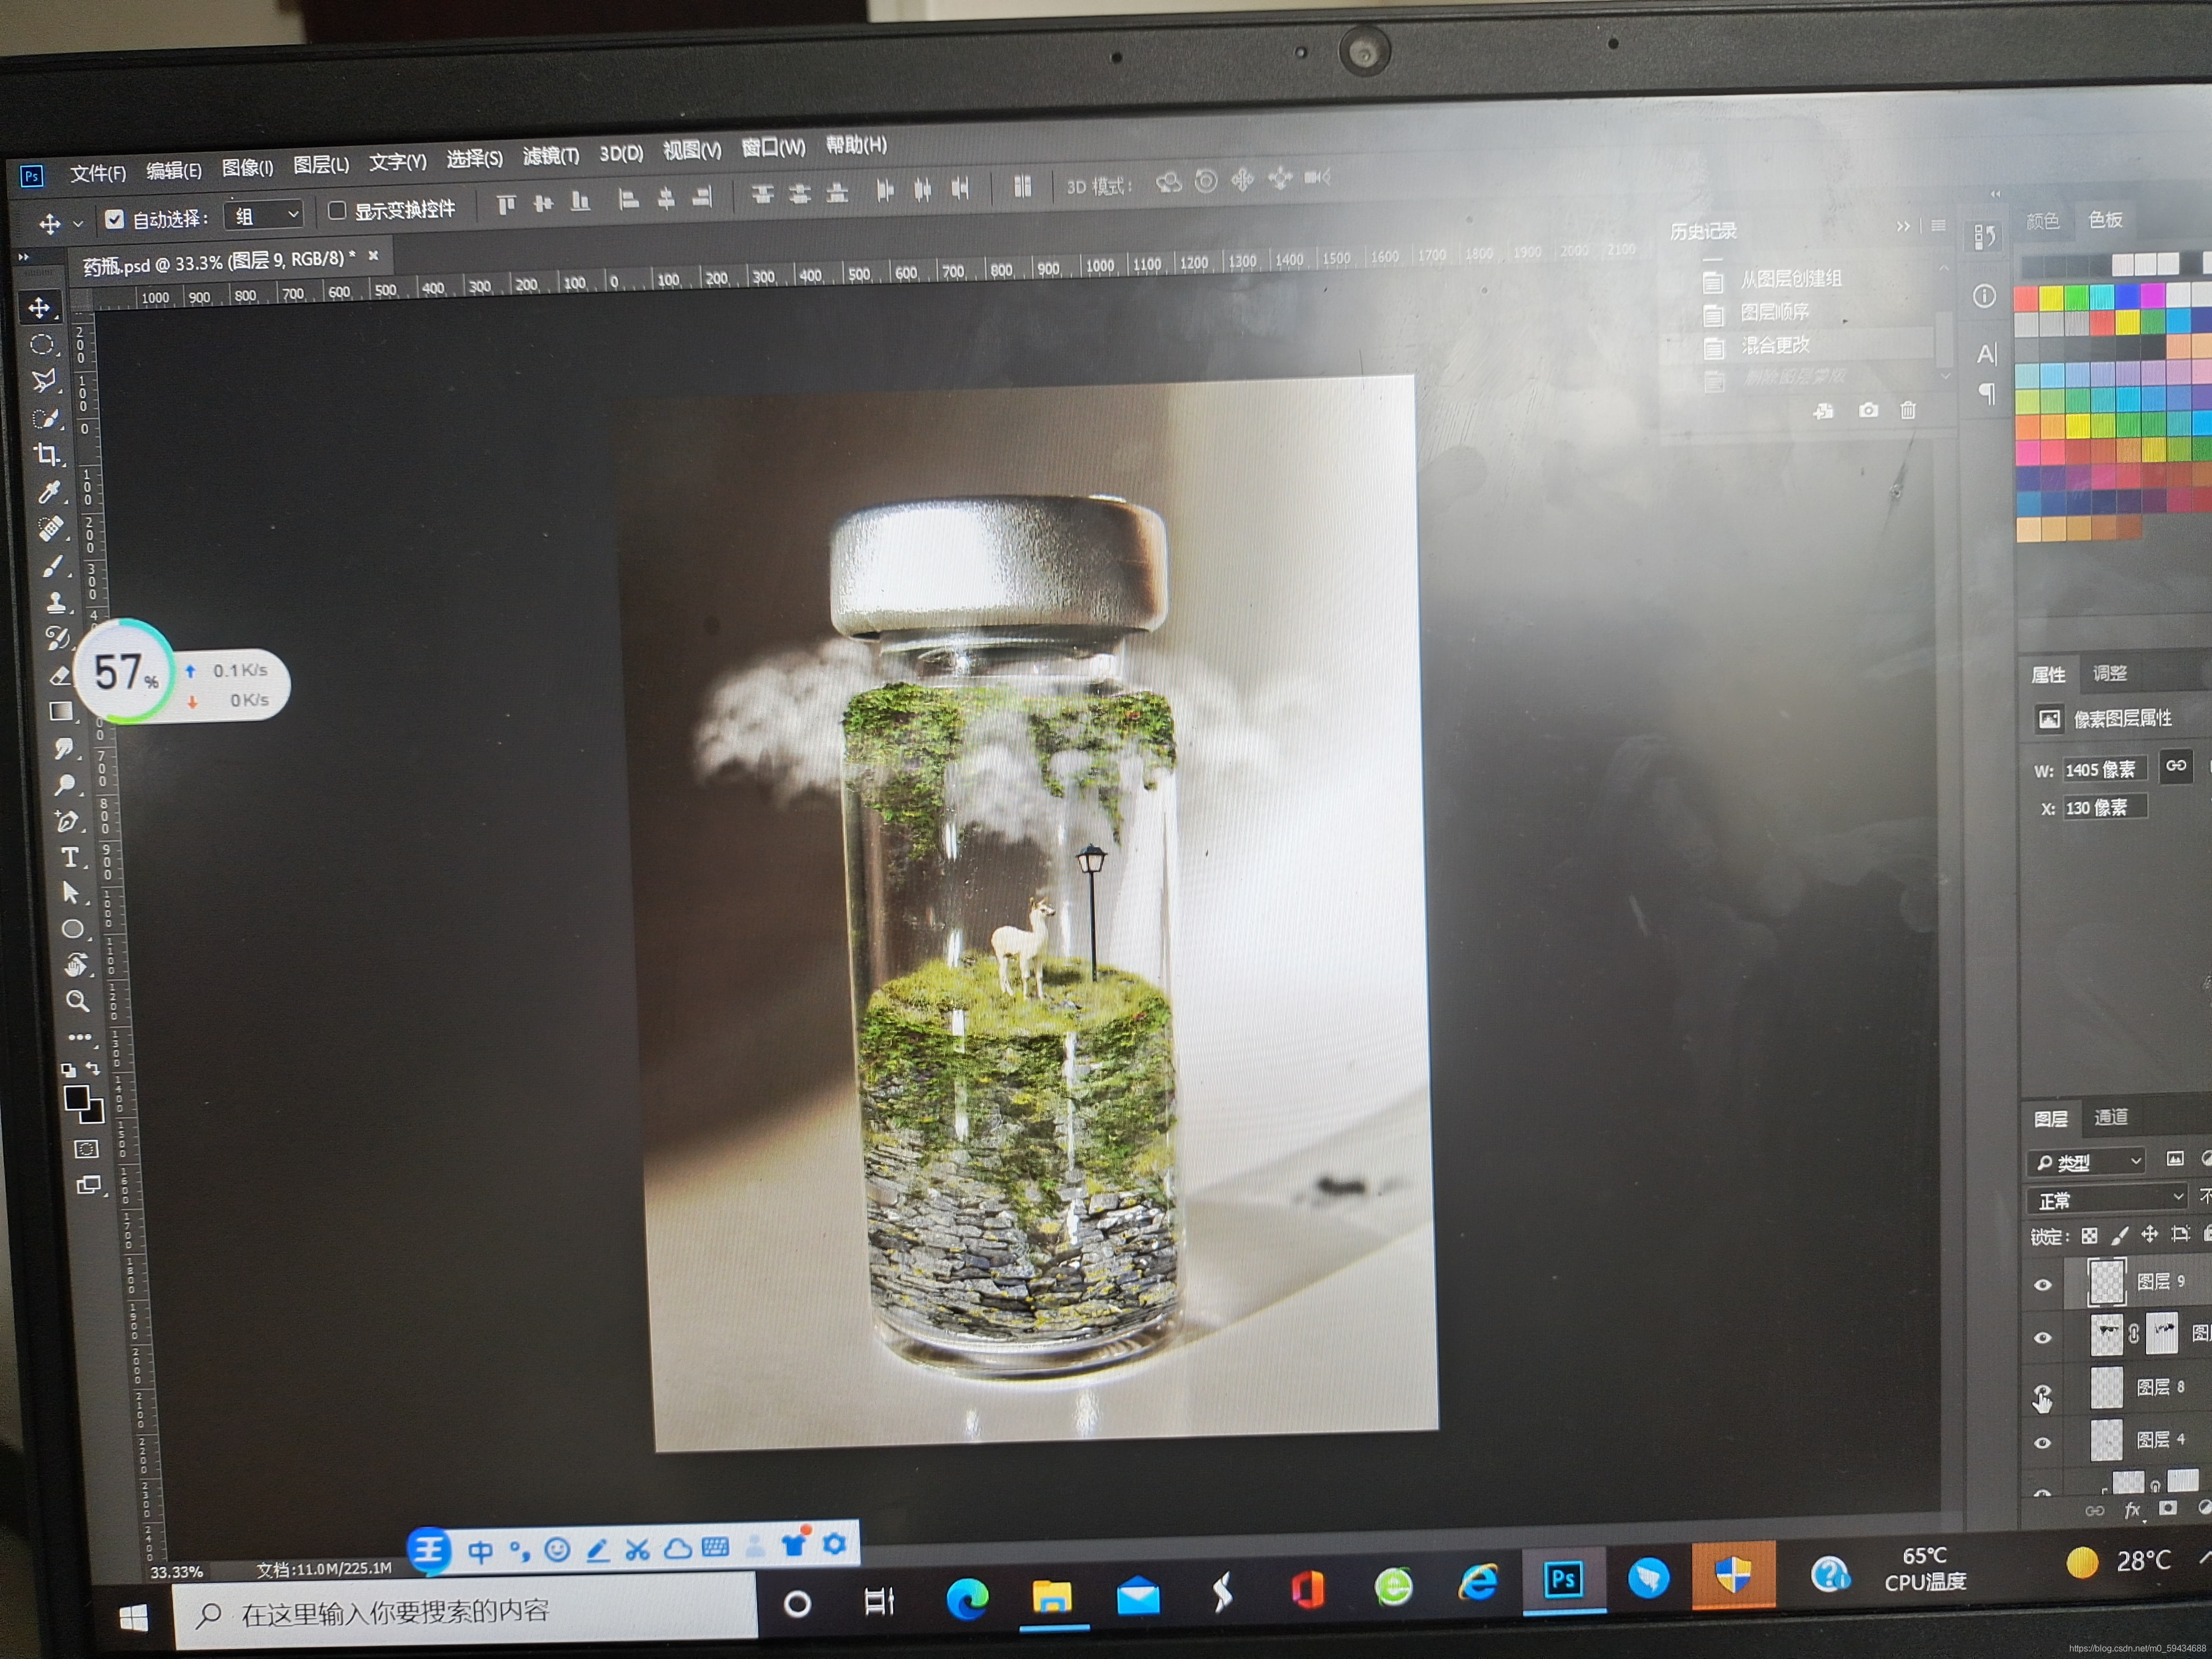Uncheck the 自动选择 checkbox
This screenshot has width=2212, height=1659.
(x=115, y=219)
